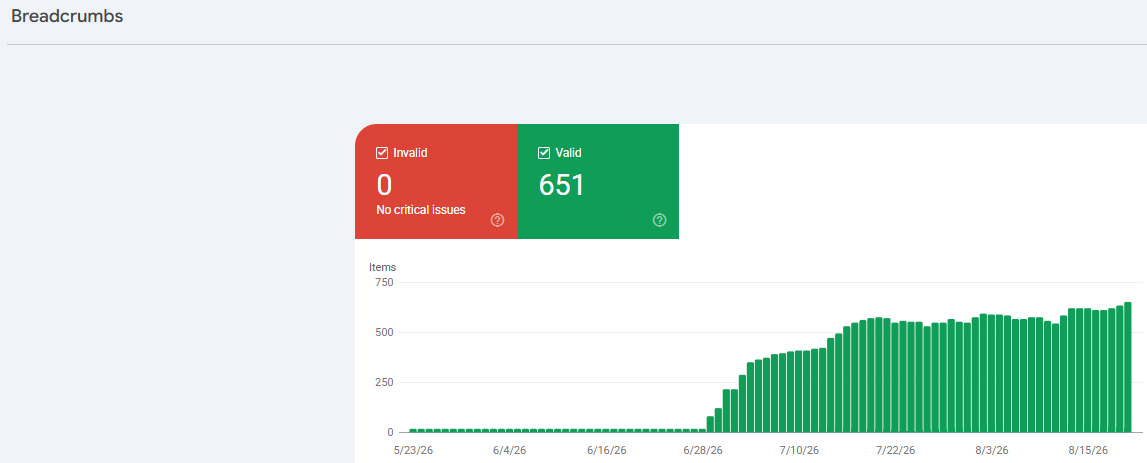Click the Breadcrumbs page heading
Image resolution: width=1147 pixels, height=463 pixels.
tap(67, 16)
